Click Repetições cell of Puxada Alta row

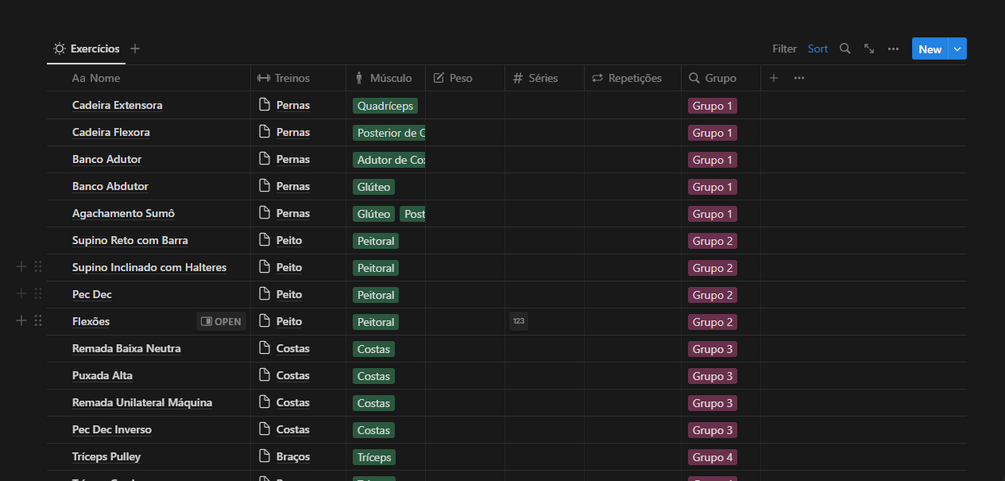pyautogui.click(x=633, y=375)
